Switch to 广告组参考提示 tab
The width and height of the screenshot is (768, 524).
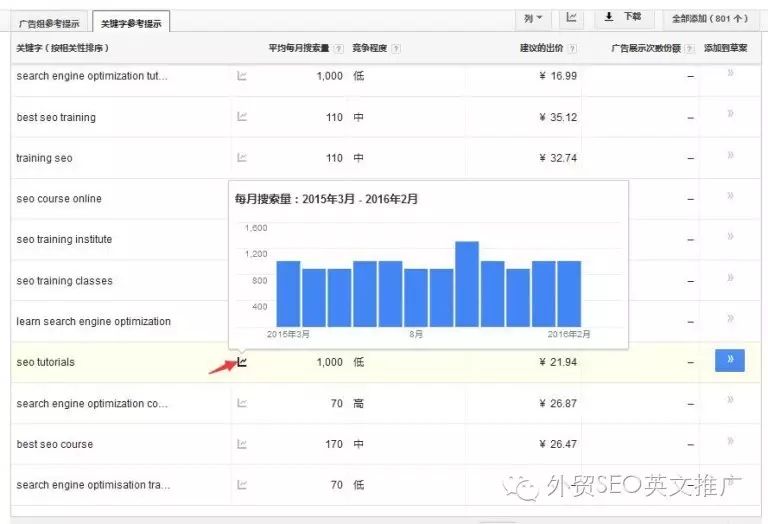[x=49, y=23]
